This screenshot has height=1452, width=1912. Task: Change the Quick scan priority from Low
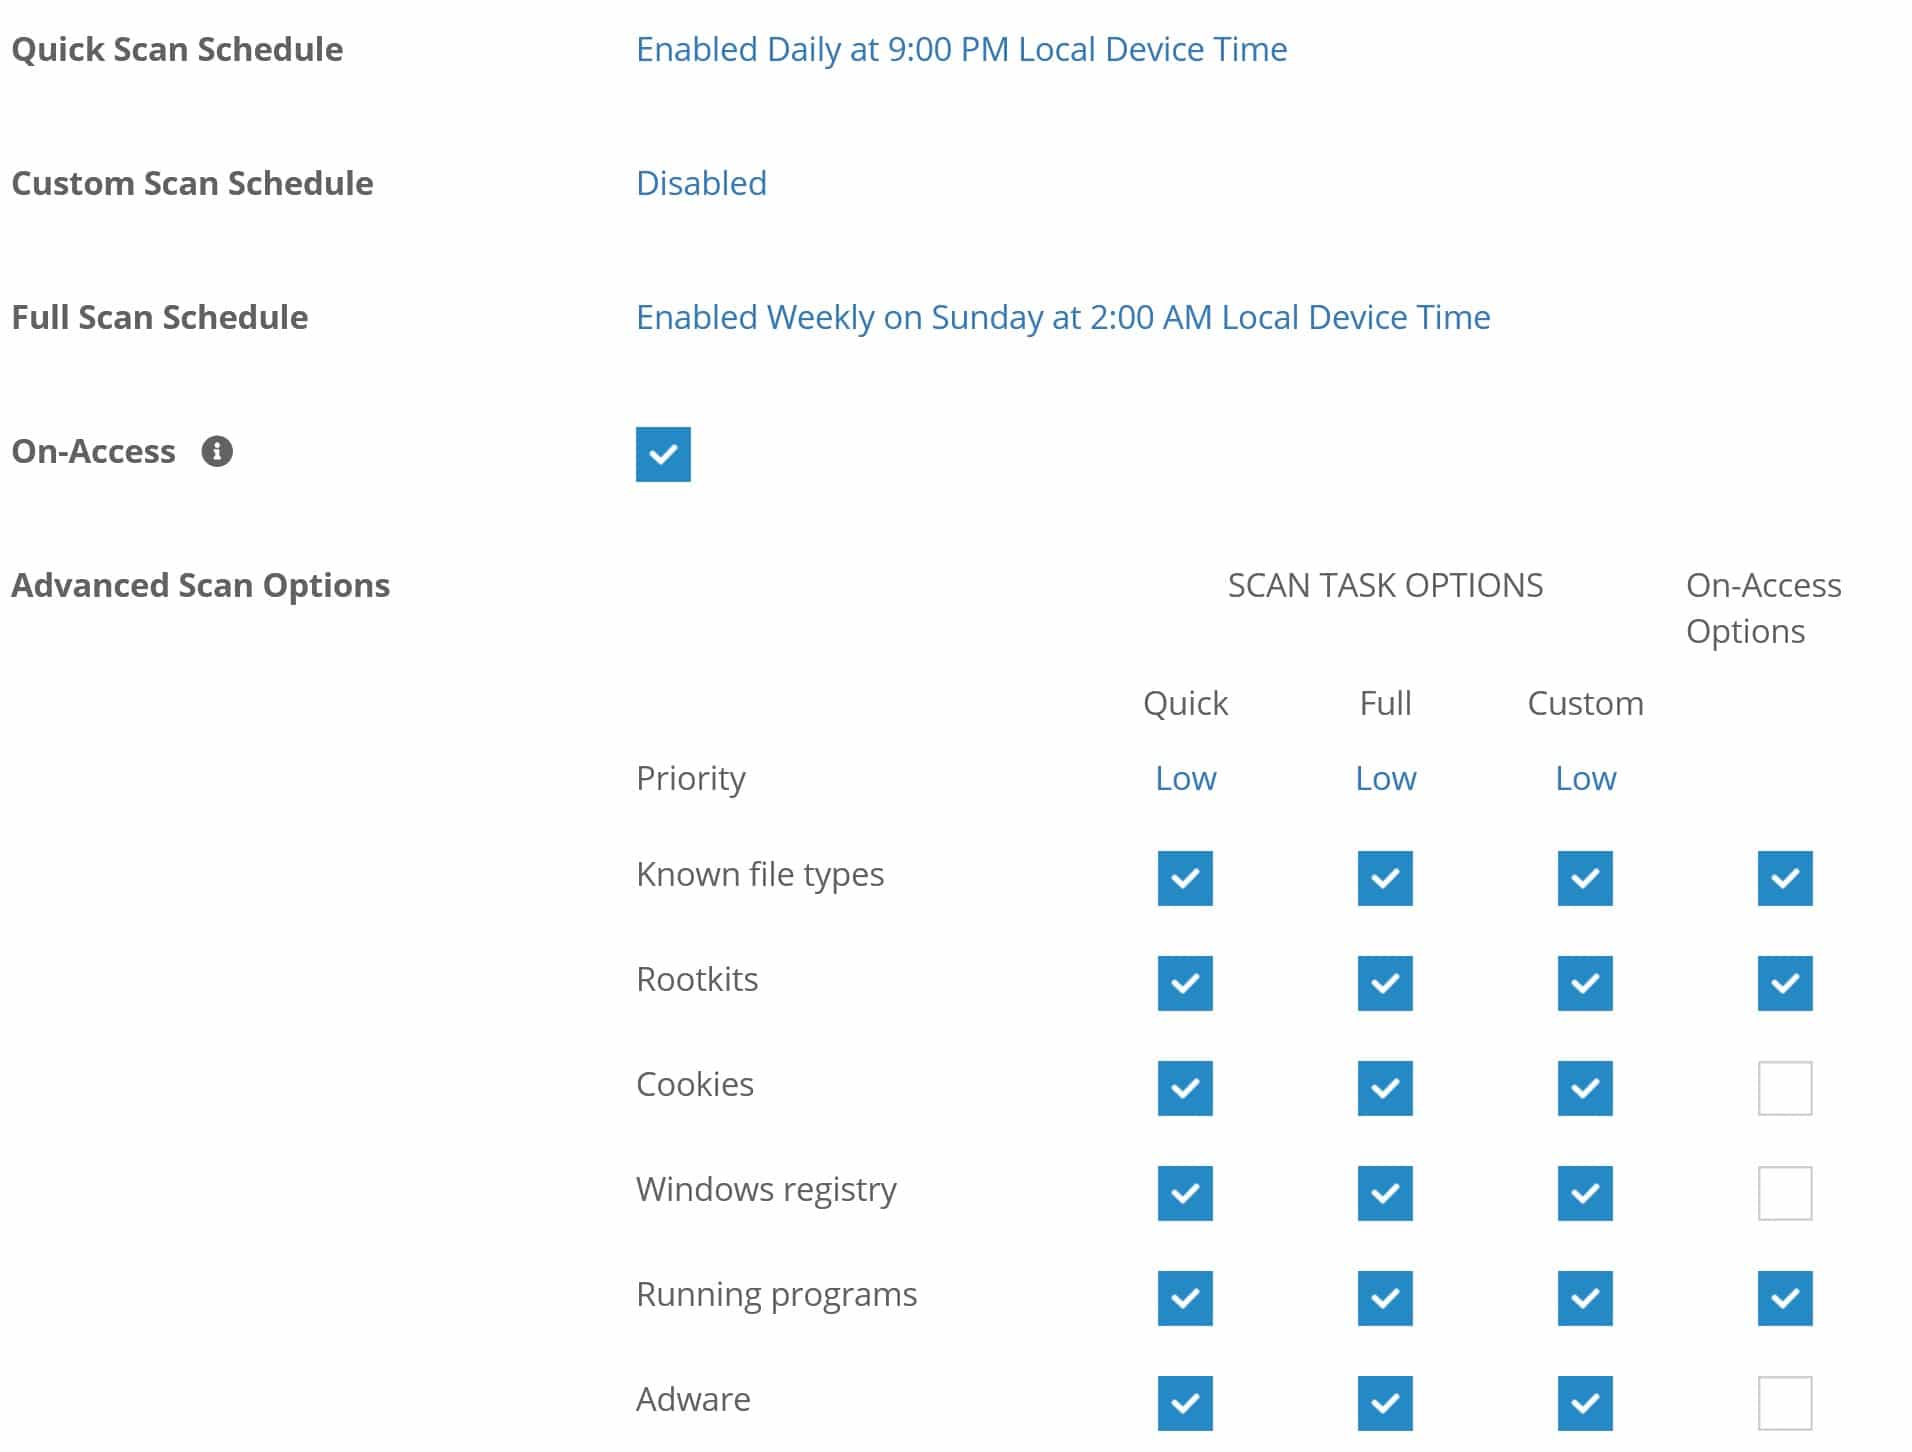tap(1185, 777)
